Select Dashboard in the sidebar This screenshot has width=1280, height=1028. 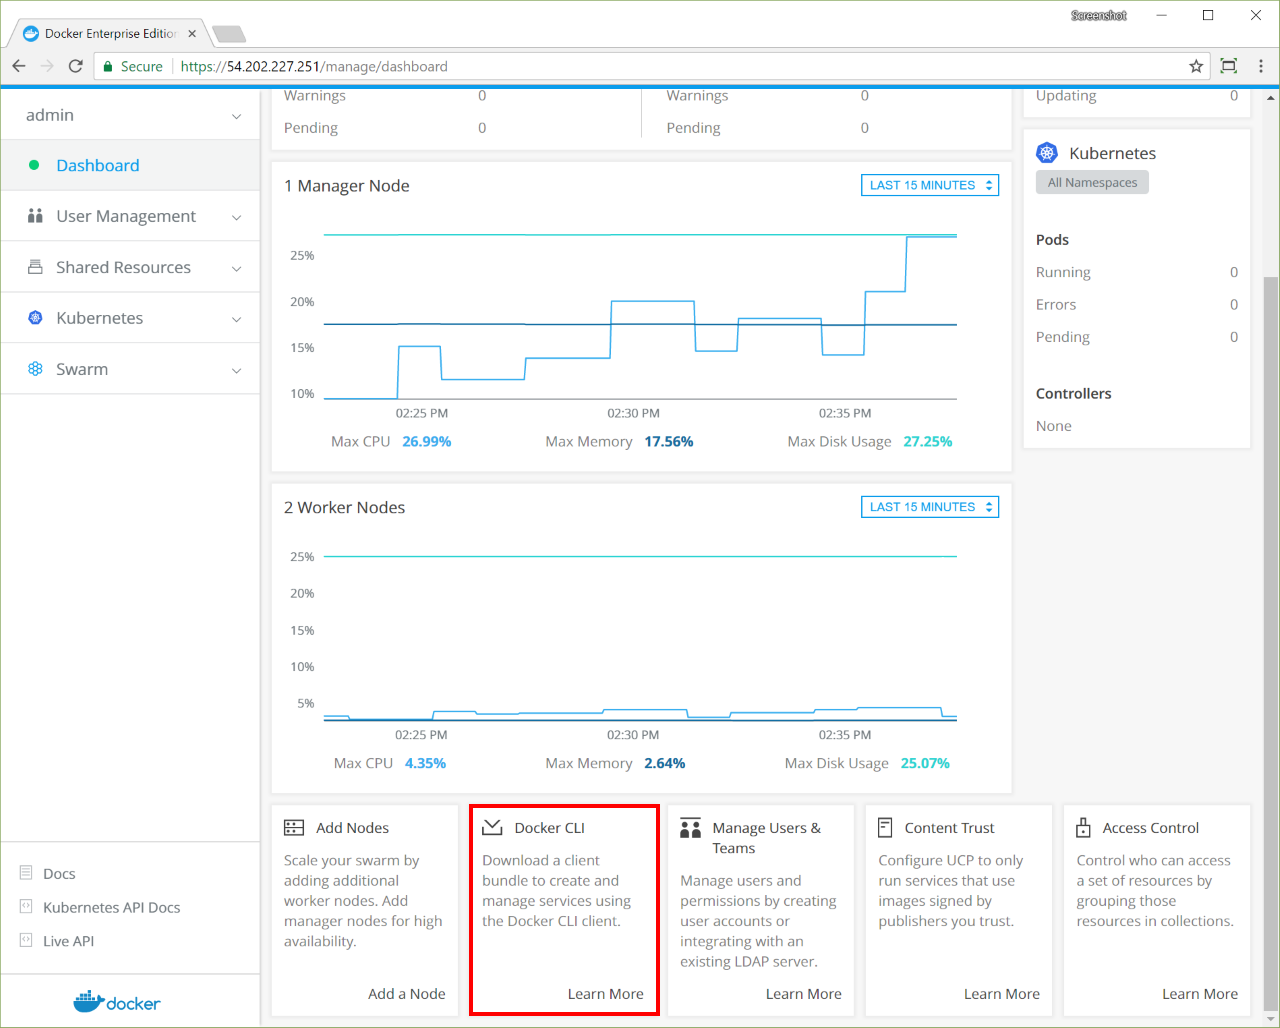click(x=98, y=165)
